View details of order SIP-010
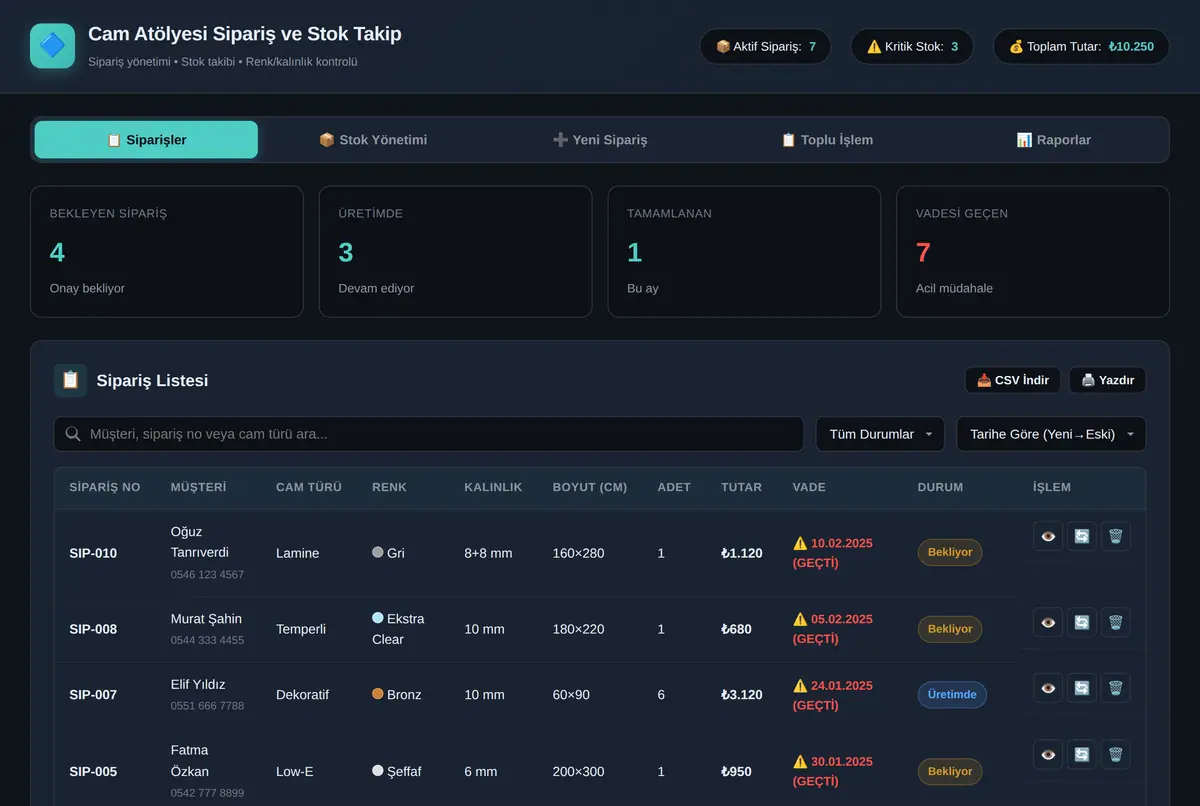The width and height of the screenshot is (1200, 806). (x=1048, y=536)
